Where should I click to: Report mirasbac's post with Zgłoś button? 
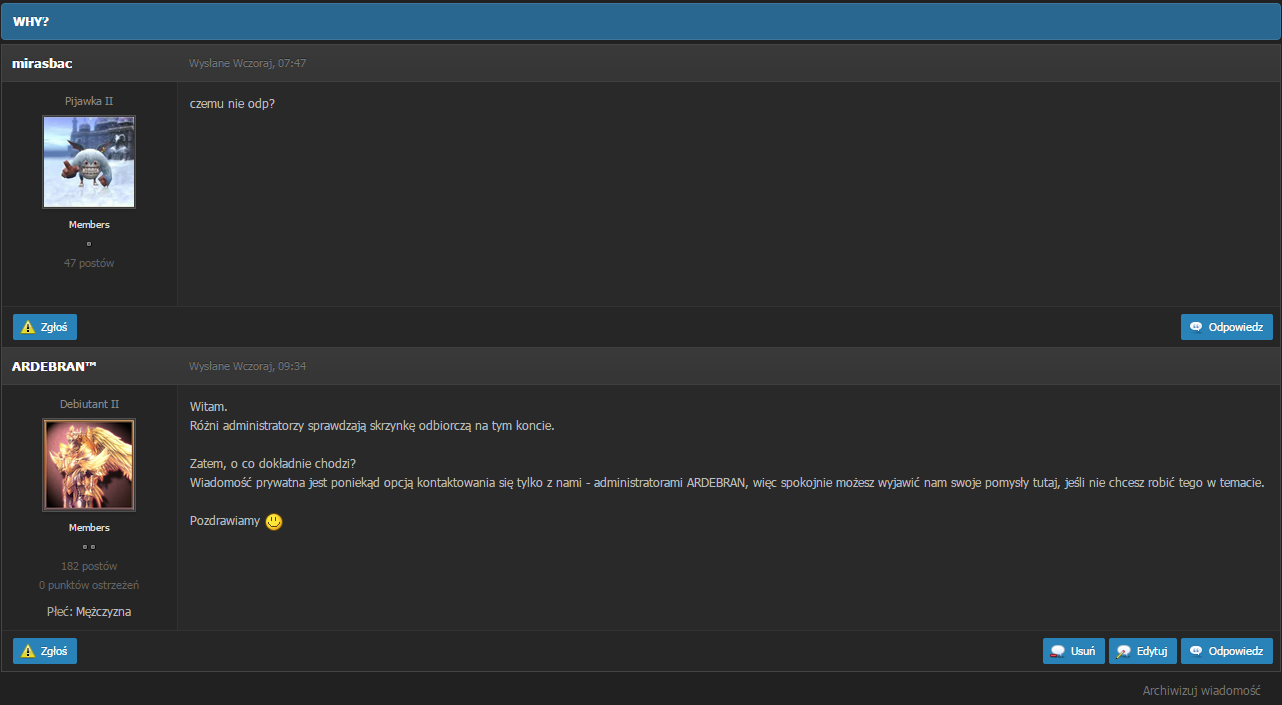pos(45,327)
